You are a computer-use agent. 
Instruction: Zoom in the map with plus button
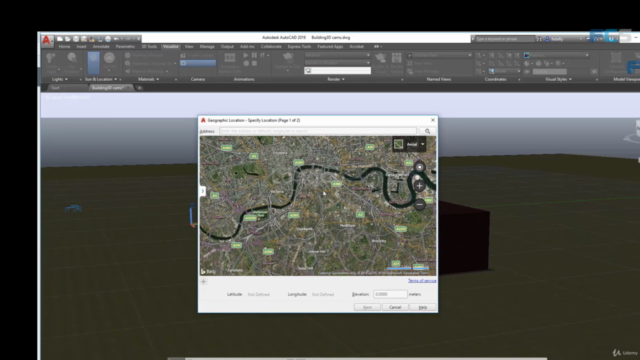click(x=419, y=186)
